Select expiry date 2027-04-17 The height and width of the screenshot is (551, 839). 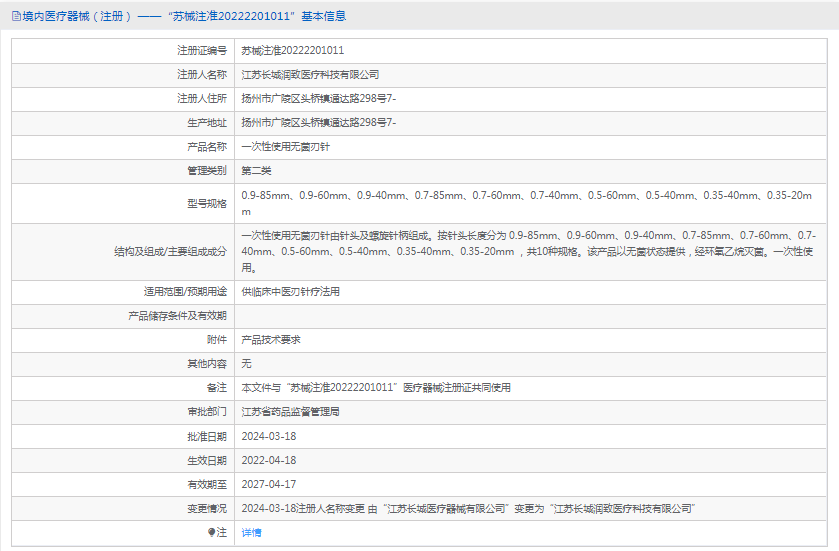tap(269, 485)
